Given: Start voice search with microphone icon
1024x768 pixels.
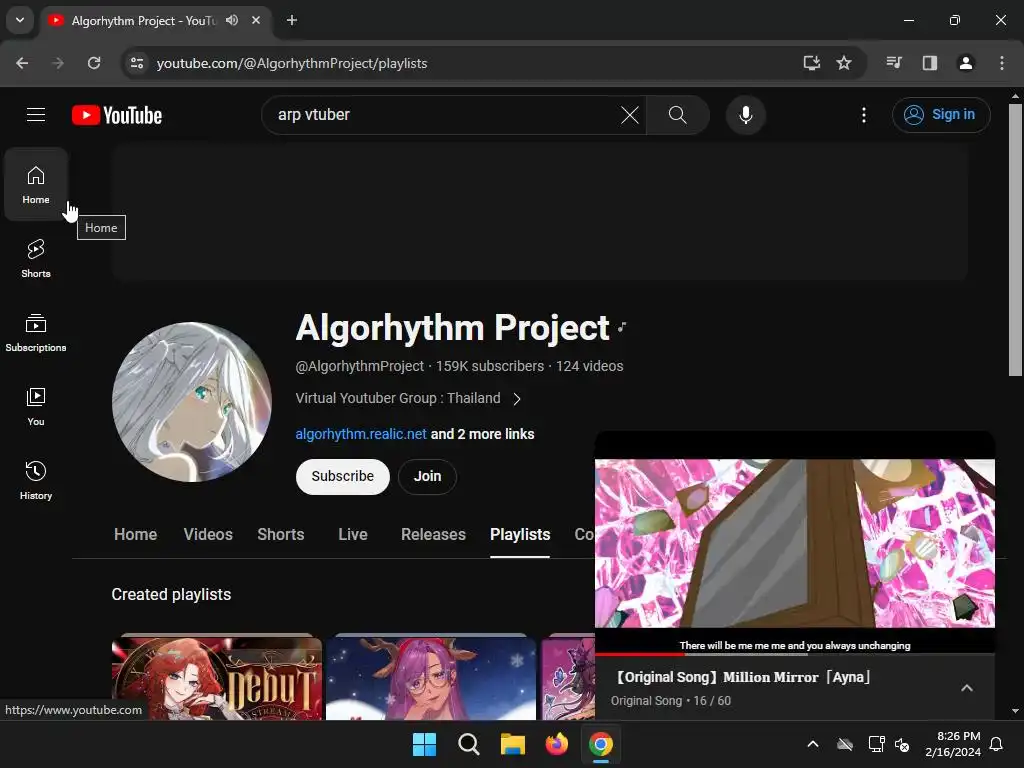Looking at the screenshot, I should tap(745, 115).
